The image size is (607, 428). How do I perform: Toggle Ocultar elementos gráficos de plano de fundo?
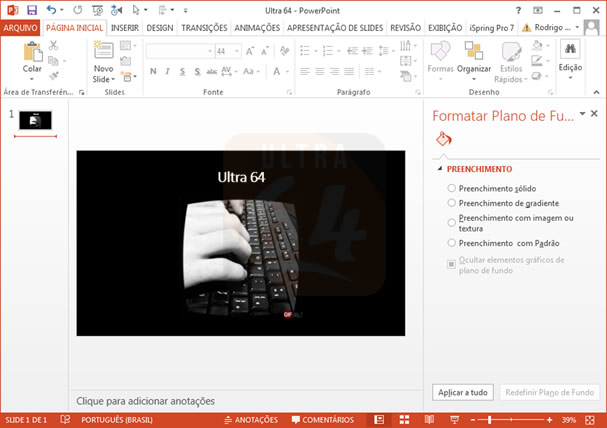point(506,265)
